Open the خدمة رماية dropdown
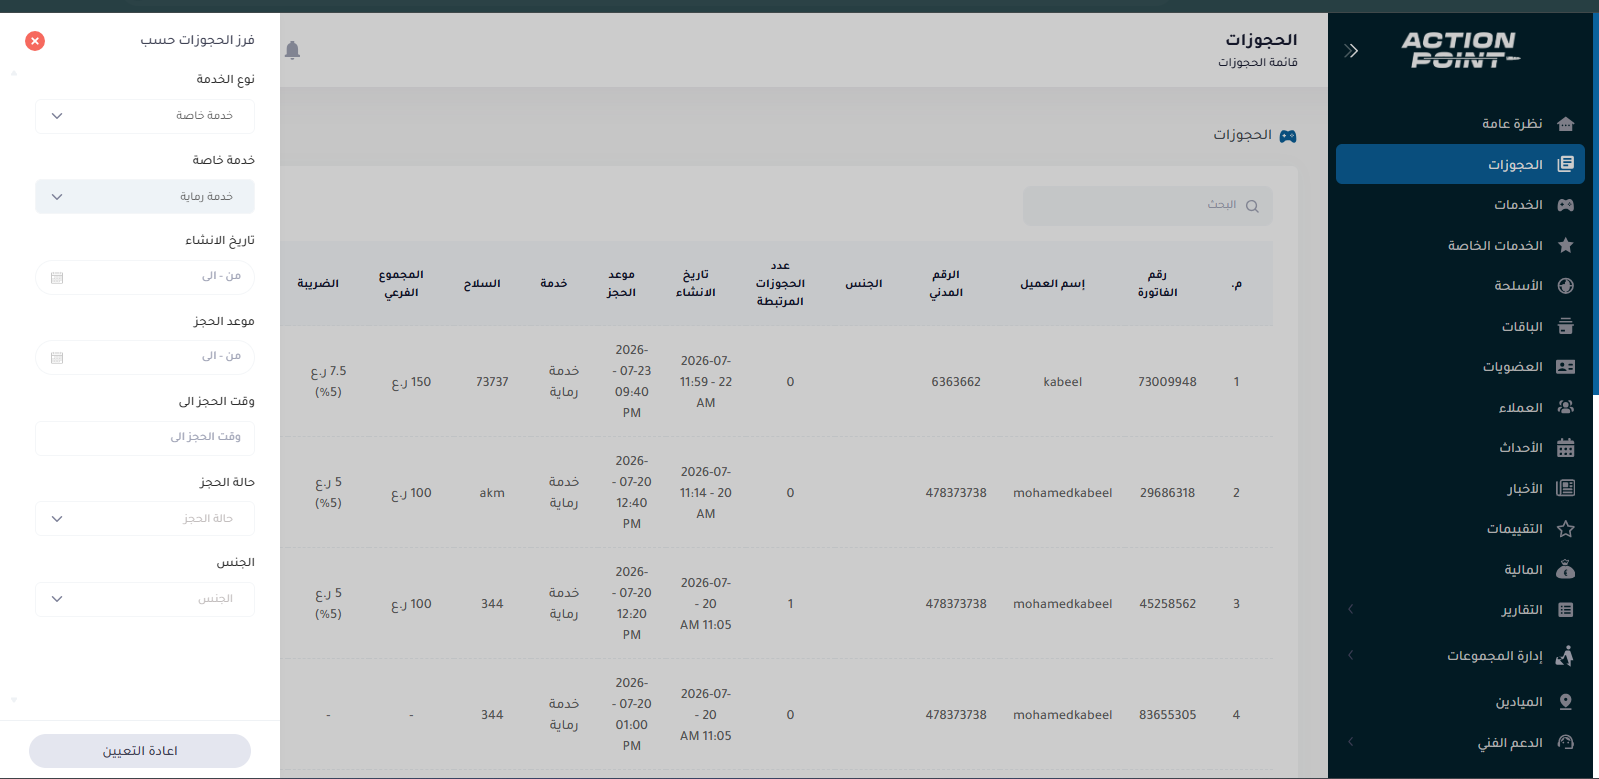This screenshot has height=779, width=1599. click(145, 197)
